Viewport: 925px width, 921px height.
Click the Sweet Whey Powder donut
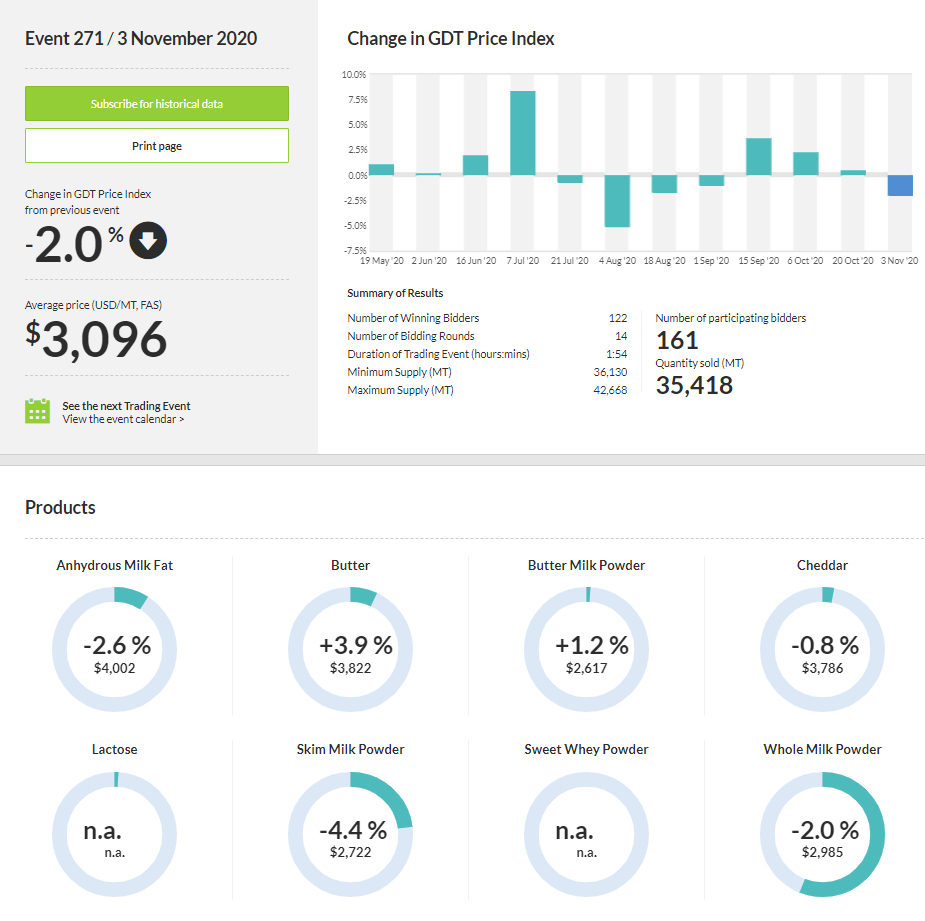[x=586, y=834]
